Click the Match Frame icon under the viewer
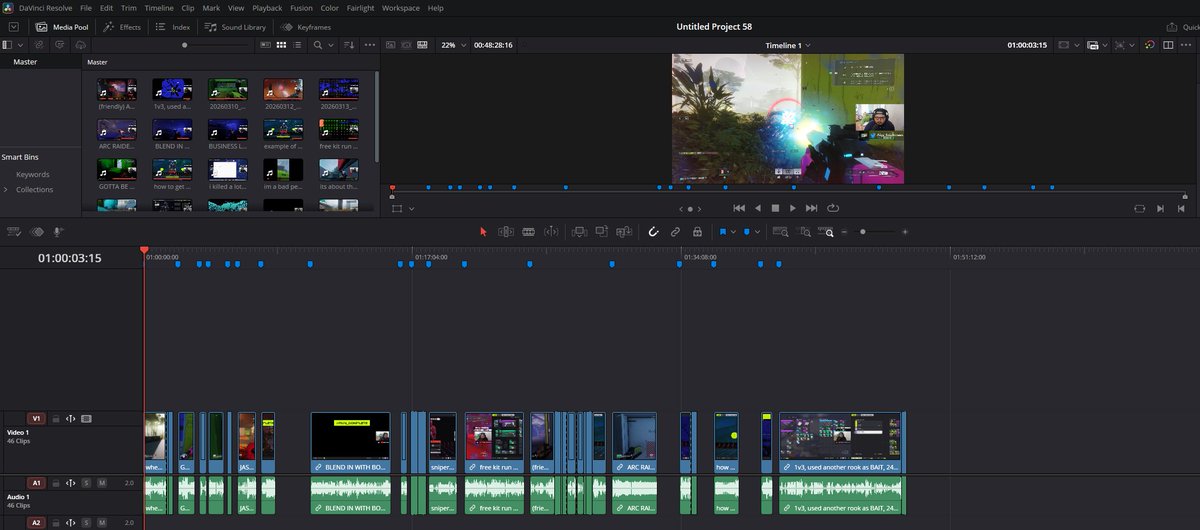1200x530 pixels. (x=1140, y=208)
